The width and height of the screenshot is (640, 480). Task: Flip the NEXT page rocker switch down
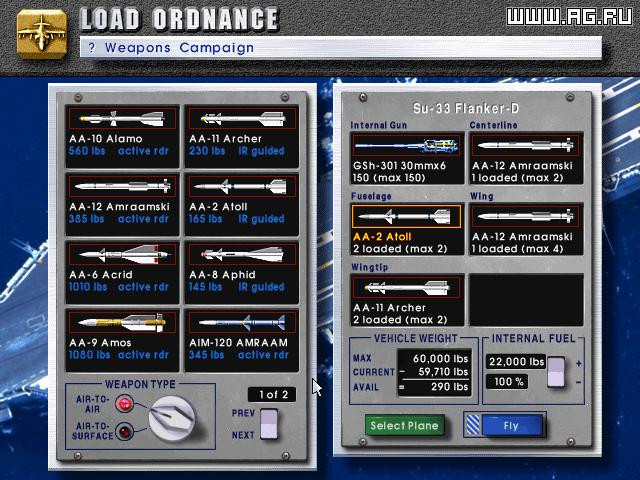[x=269, y=431]
